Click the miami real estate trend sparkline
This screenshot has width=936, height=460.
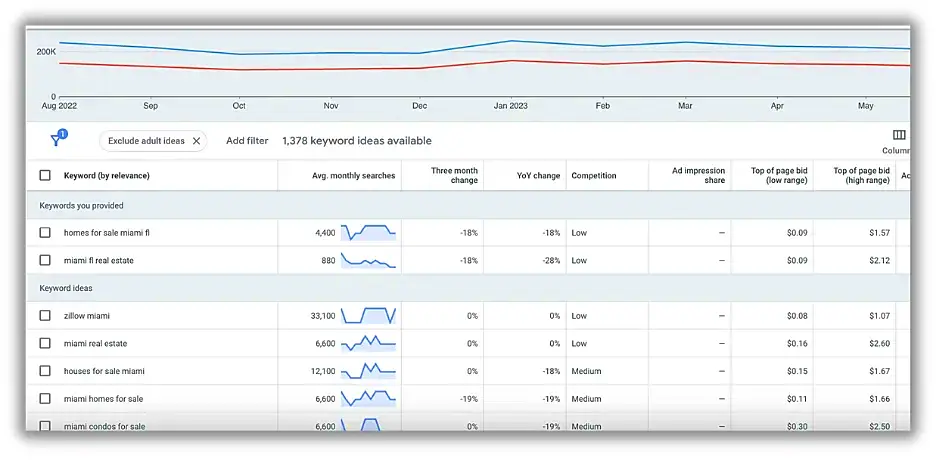pos(368,344)
